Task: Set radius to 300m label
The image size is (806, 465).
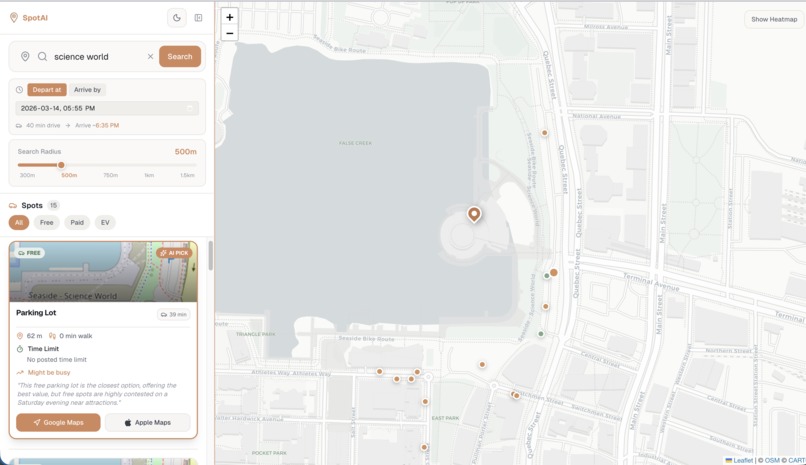Action: [x=27, y=175]
